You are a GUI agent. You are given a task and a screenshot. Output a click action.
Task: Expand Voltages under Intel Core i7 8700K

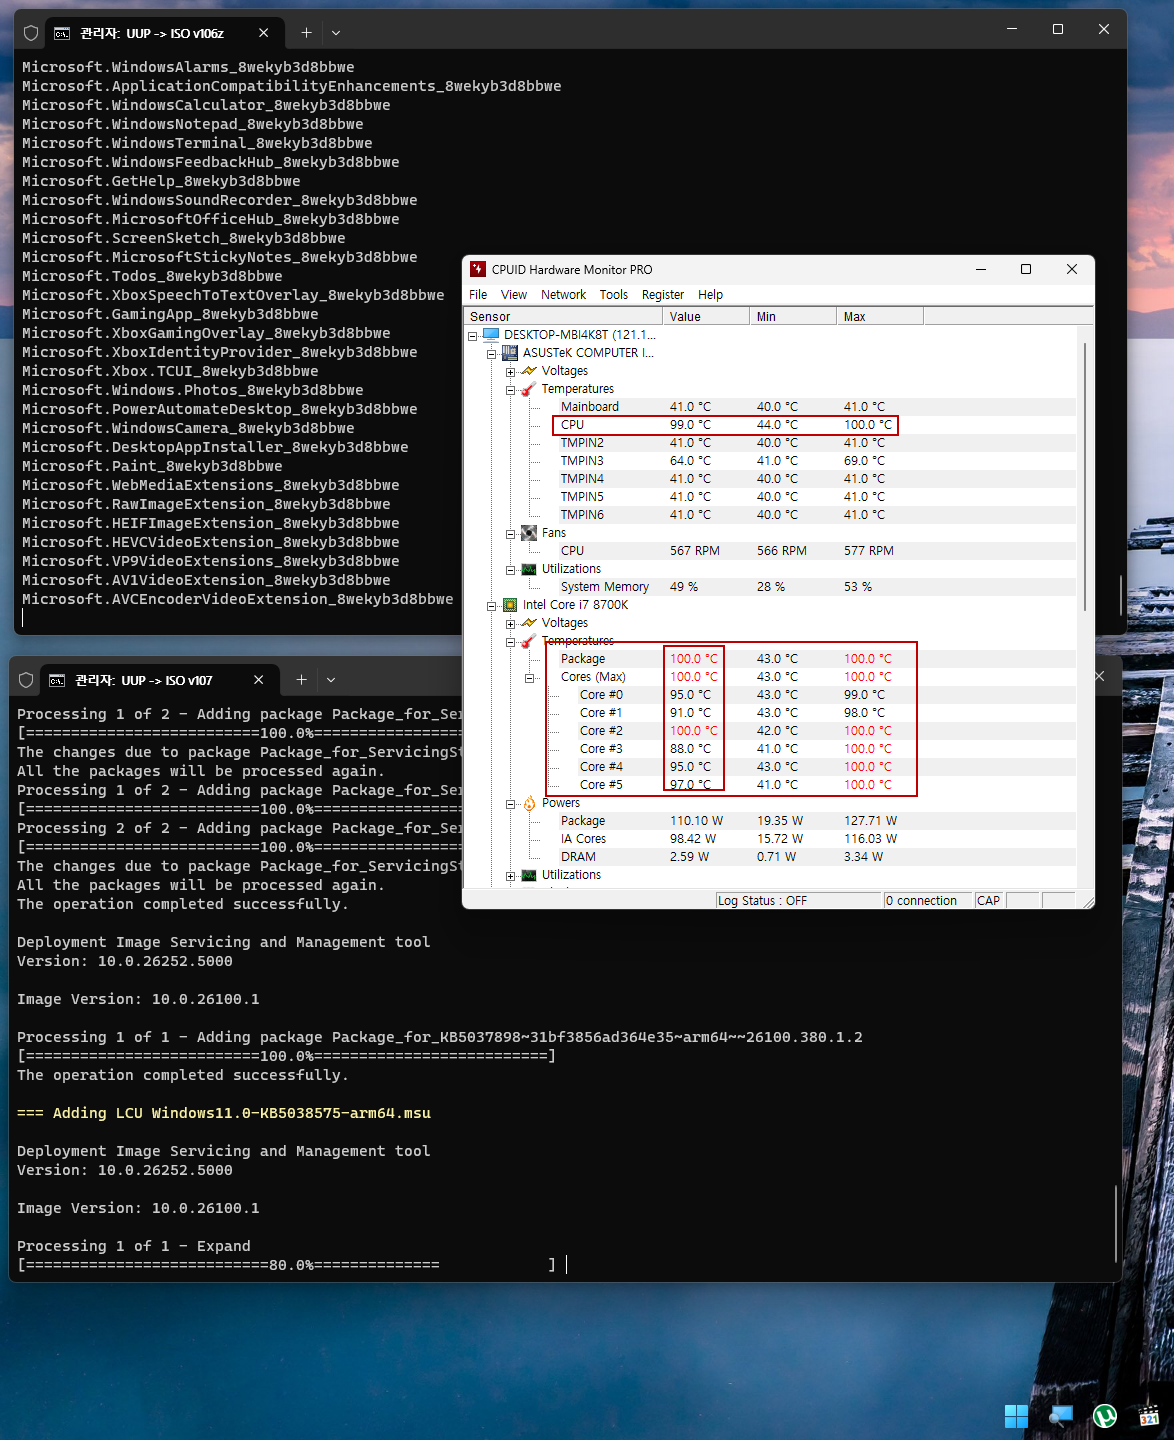coord(510,623)
